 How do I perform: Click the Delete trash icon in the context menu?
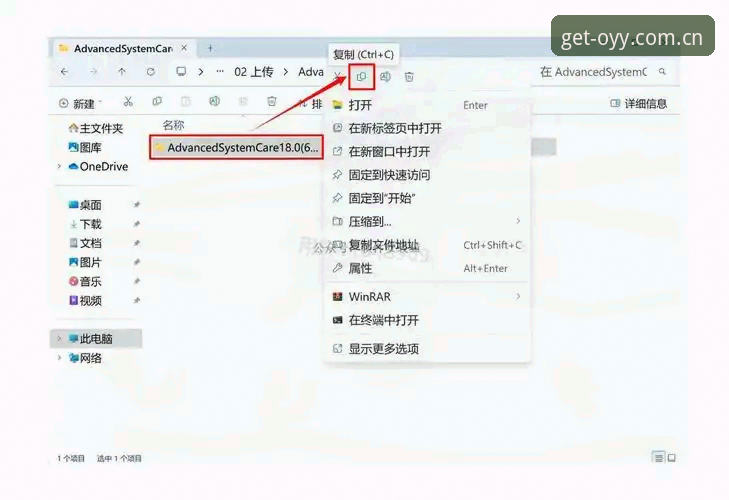click(409, 77)
